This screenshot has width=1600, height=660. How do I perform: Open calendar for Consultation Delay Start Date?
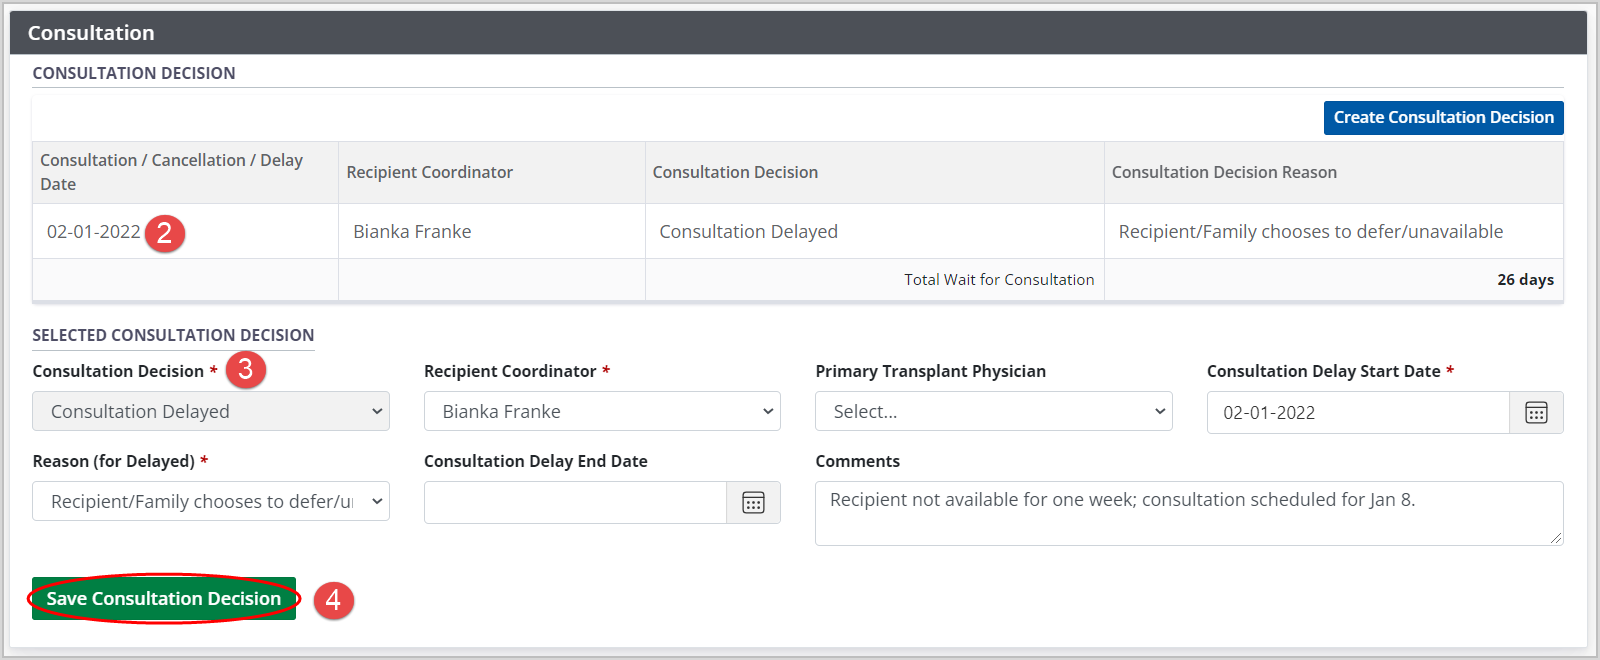[x=1536, y=413]
